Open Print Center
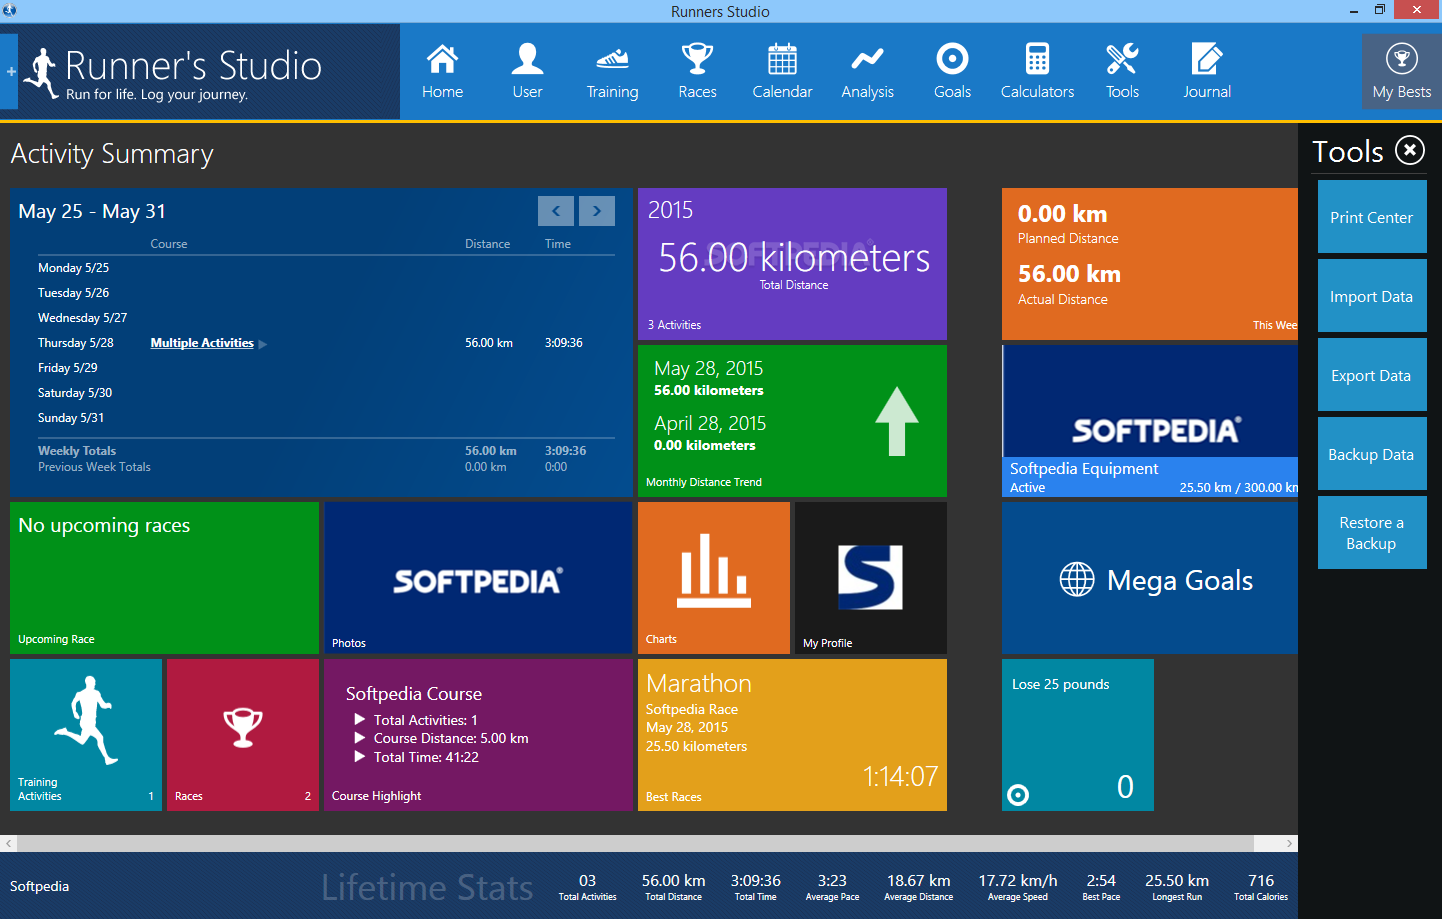Screen dimensions: 1442x919 point(1372,217)
